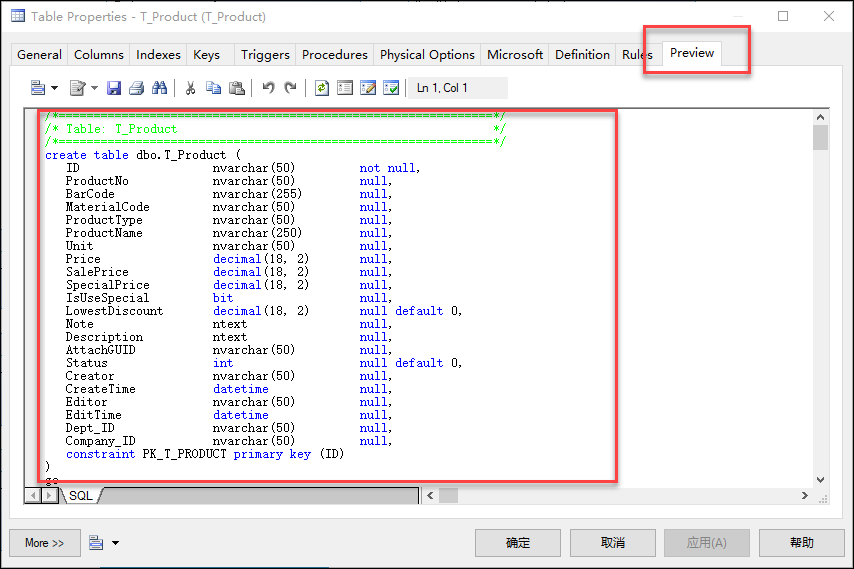Click the Edit With icon
This screenshot has height=569, width=854.
click(x=77, y=88)
